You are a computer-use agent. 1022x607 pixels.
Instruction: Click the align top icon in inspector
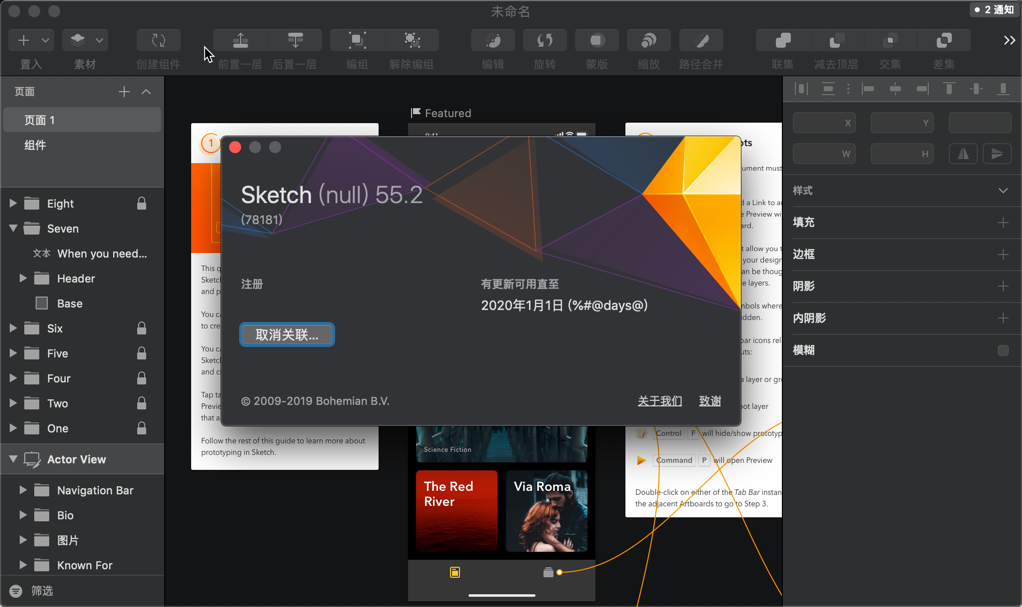tap(948, 89)
